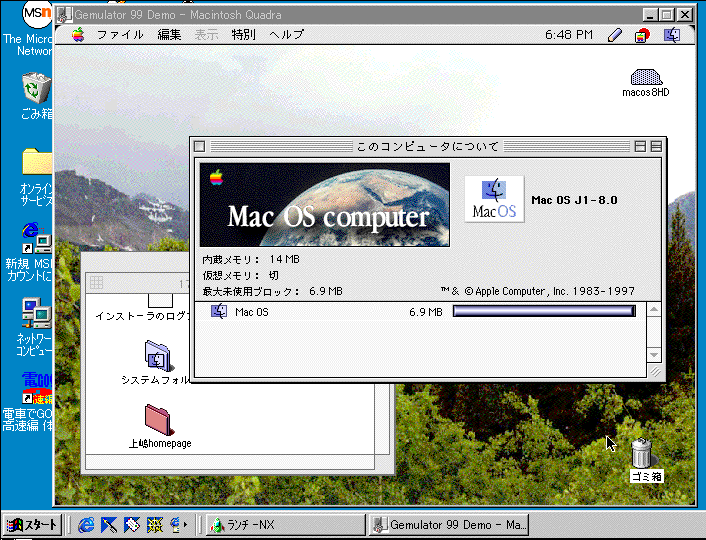
Task: Click the Apple guide icon beside the pencil
Action: [x=642, y=35]
